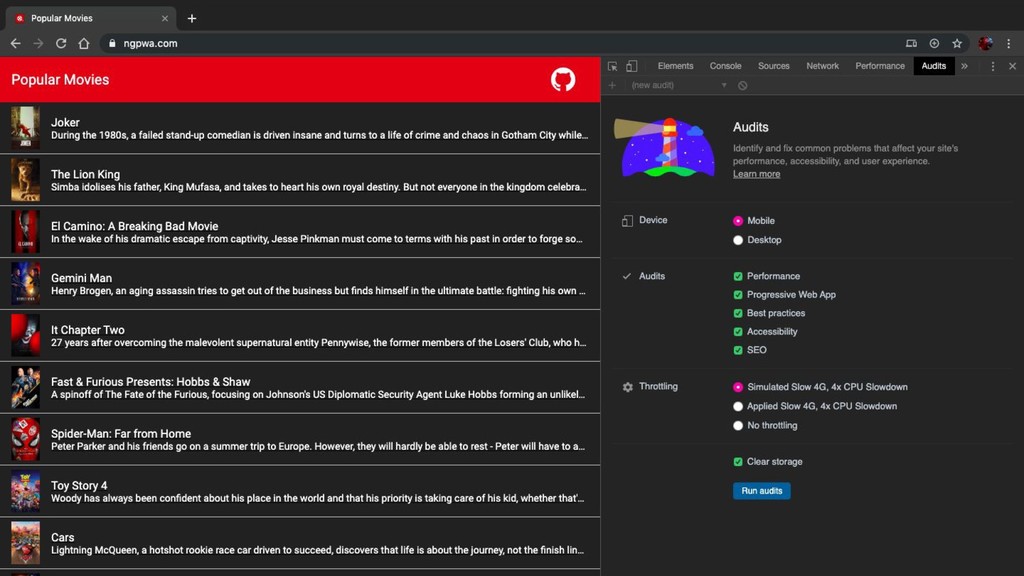Viewport: 1024px width, 576px height.
Task: Click the Joker movie title
Action: tap(65, 123)
